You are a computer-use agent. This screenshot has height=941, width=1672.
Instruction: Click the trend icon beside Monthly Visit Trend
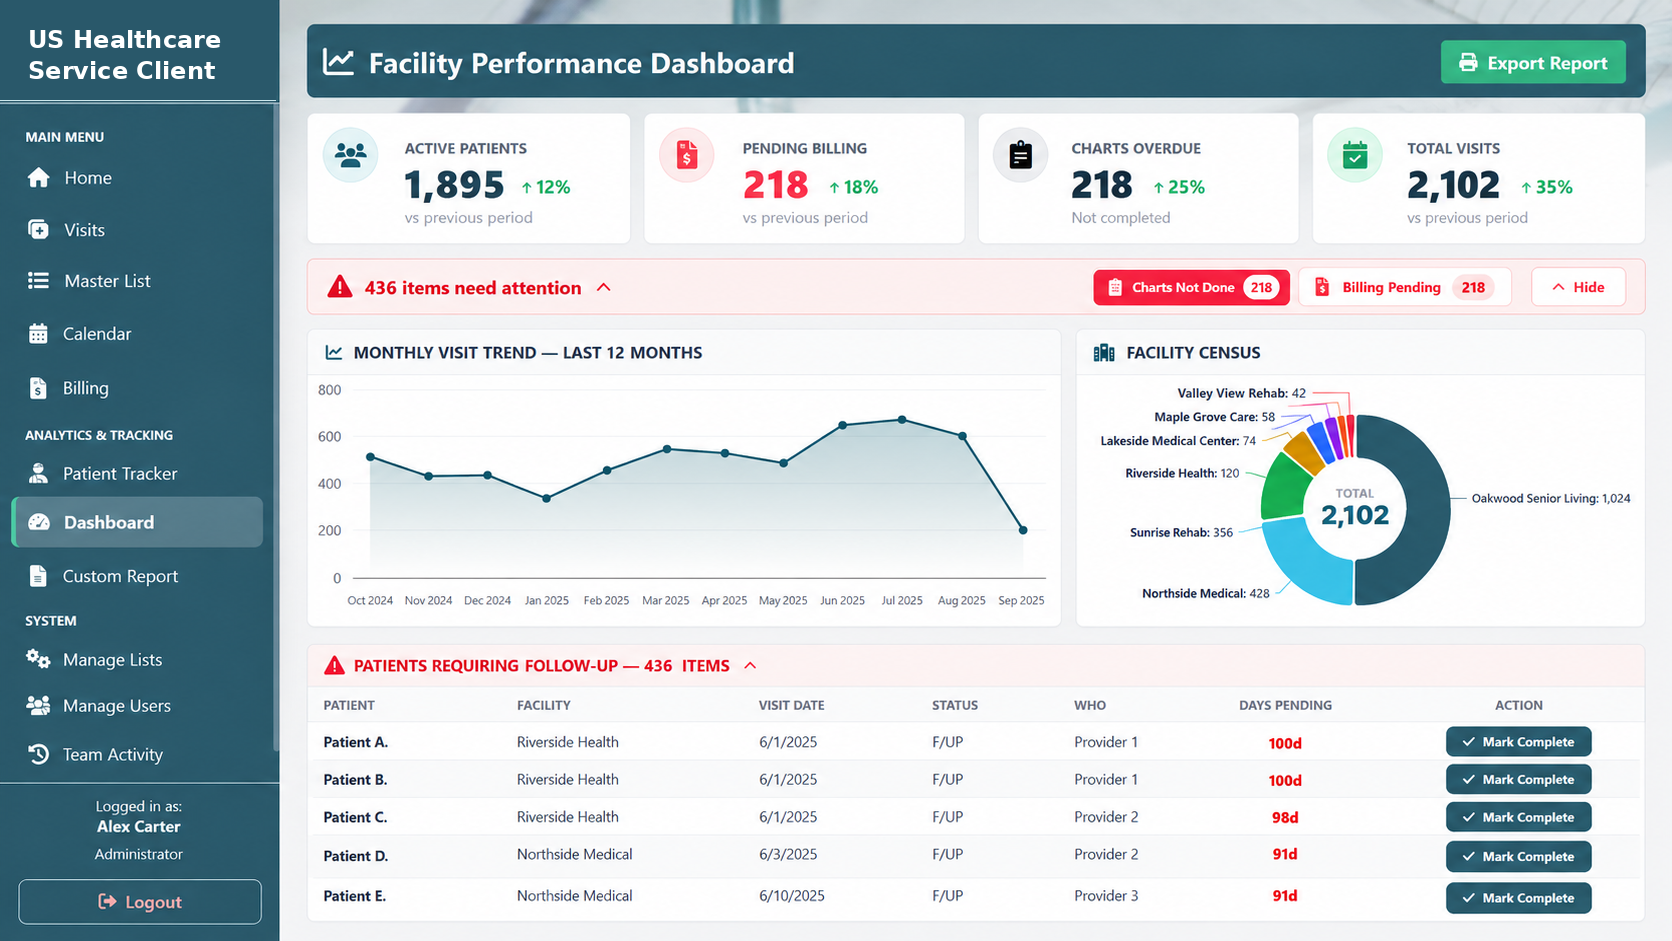click(x=334, y=353)
